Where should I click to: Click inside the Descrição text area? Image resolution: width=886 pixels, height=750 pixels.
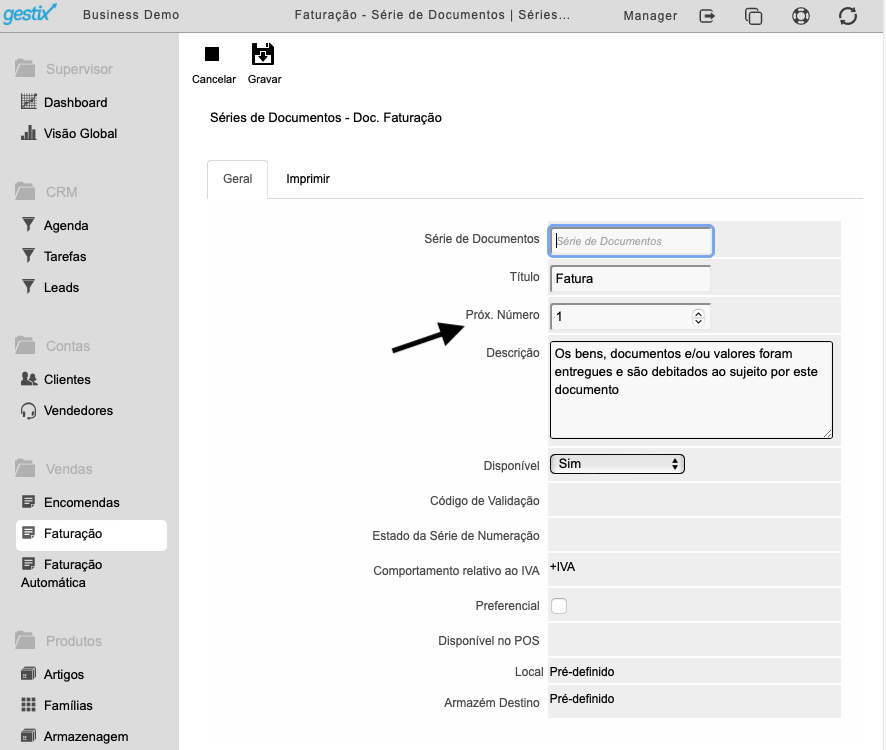[x=691, y=390]
